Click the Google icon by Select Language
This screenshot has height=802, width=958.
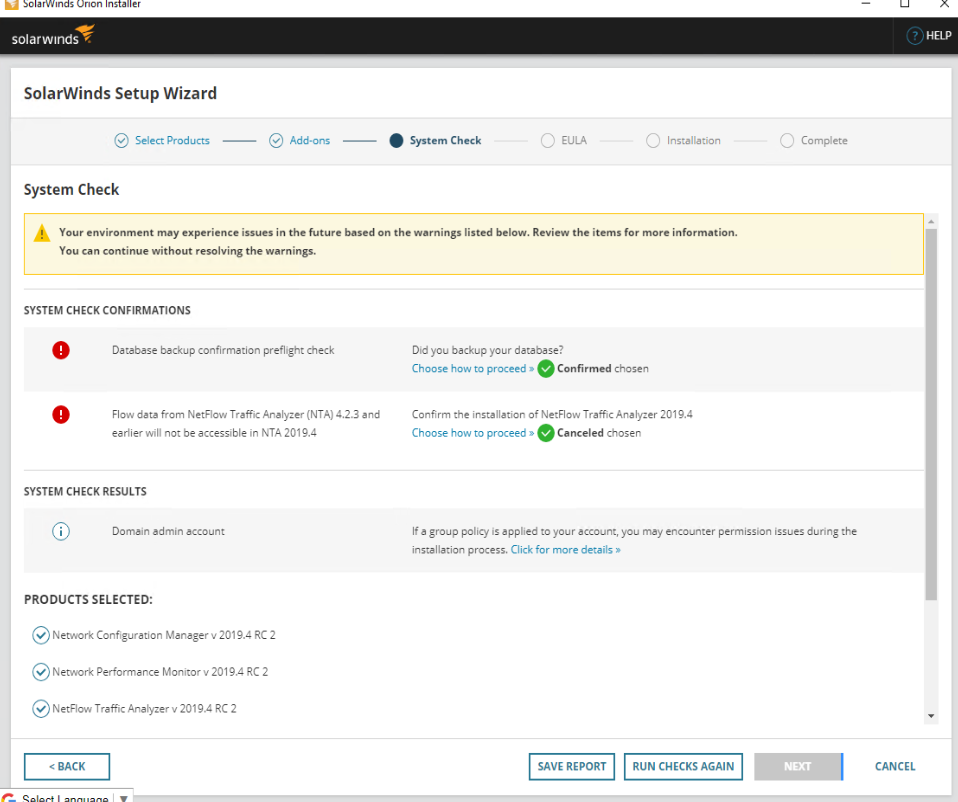pos(9,798)
